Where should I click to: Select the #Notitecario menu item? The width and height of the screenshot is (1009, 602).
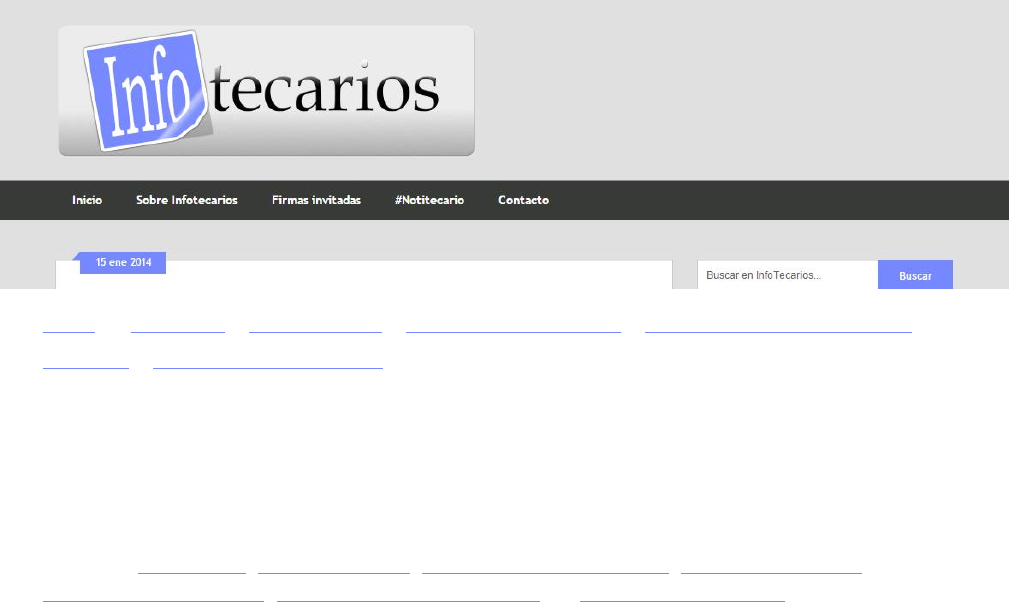click(429, 200)
